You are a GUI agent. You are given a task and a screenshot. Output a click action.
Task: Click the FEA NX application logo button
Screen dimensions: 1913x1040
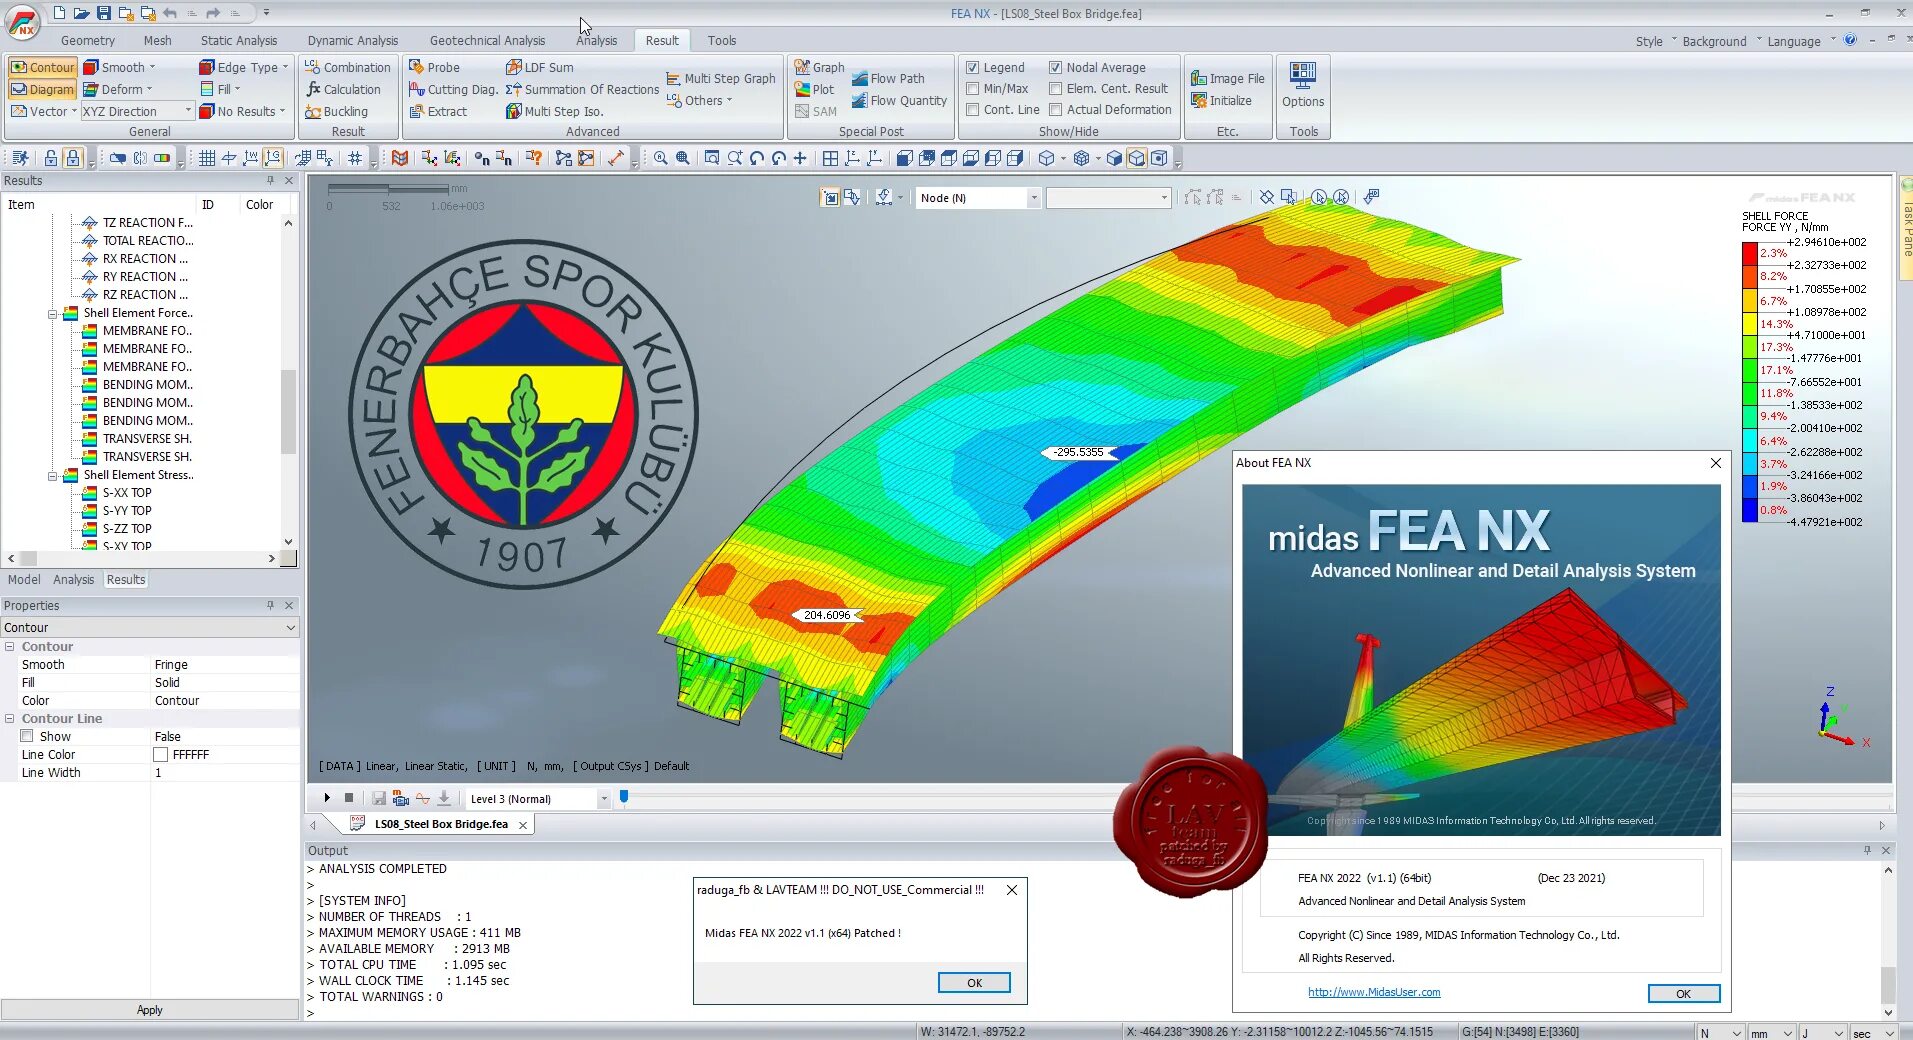(x=22, y=22)
